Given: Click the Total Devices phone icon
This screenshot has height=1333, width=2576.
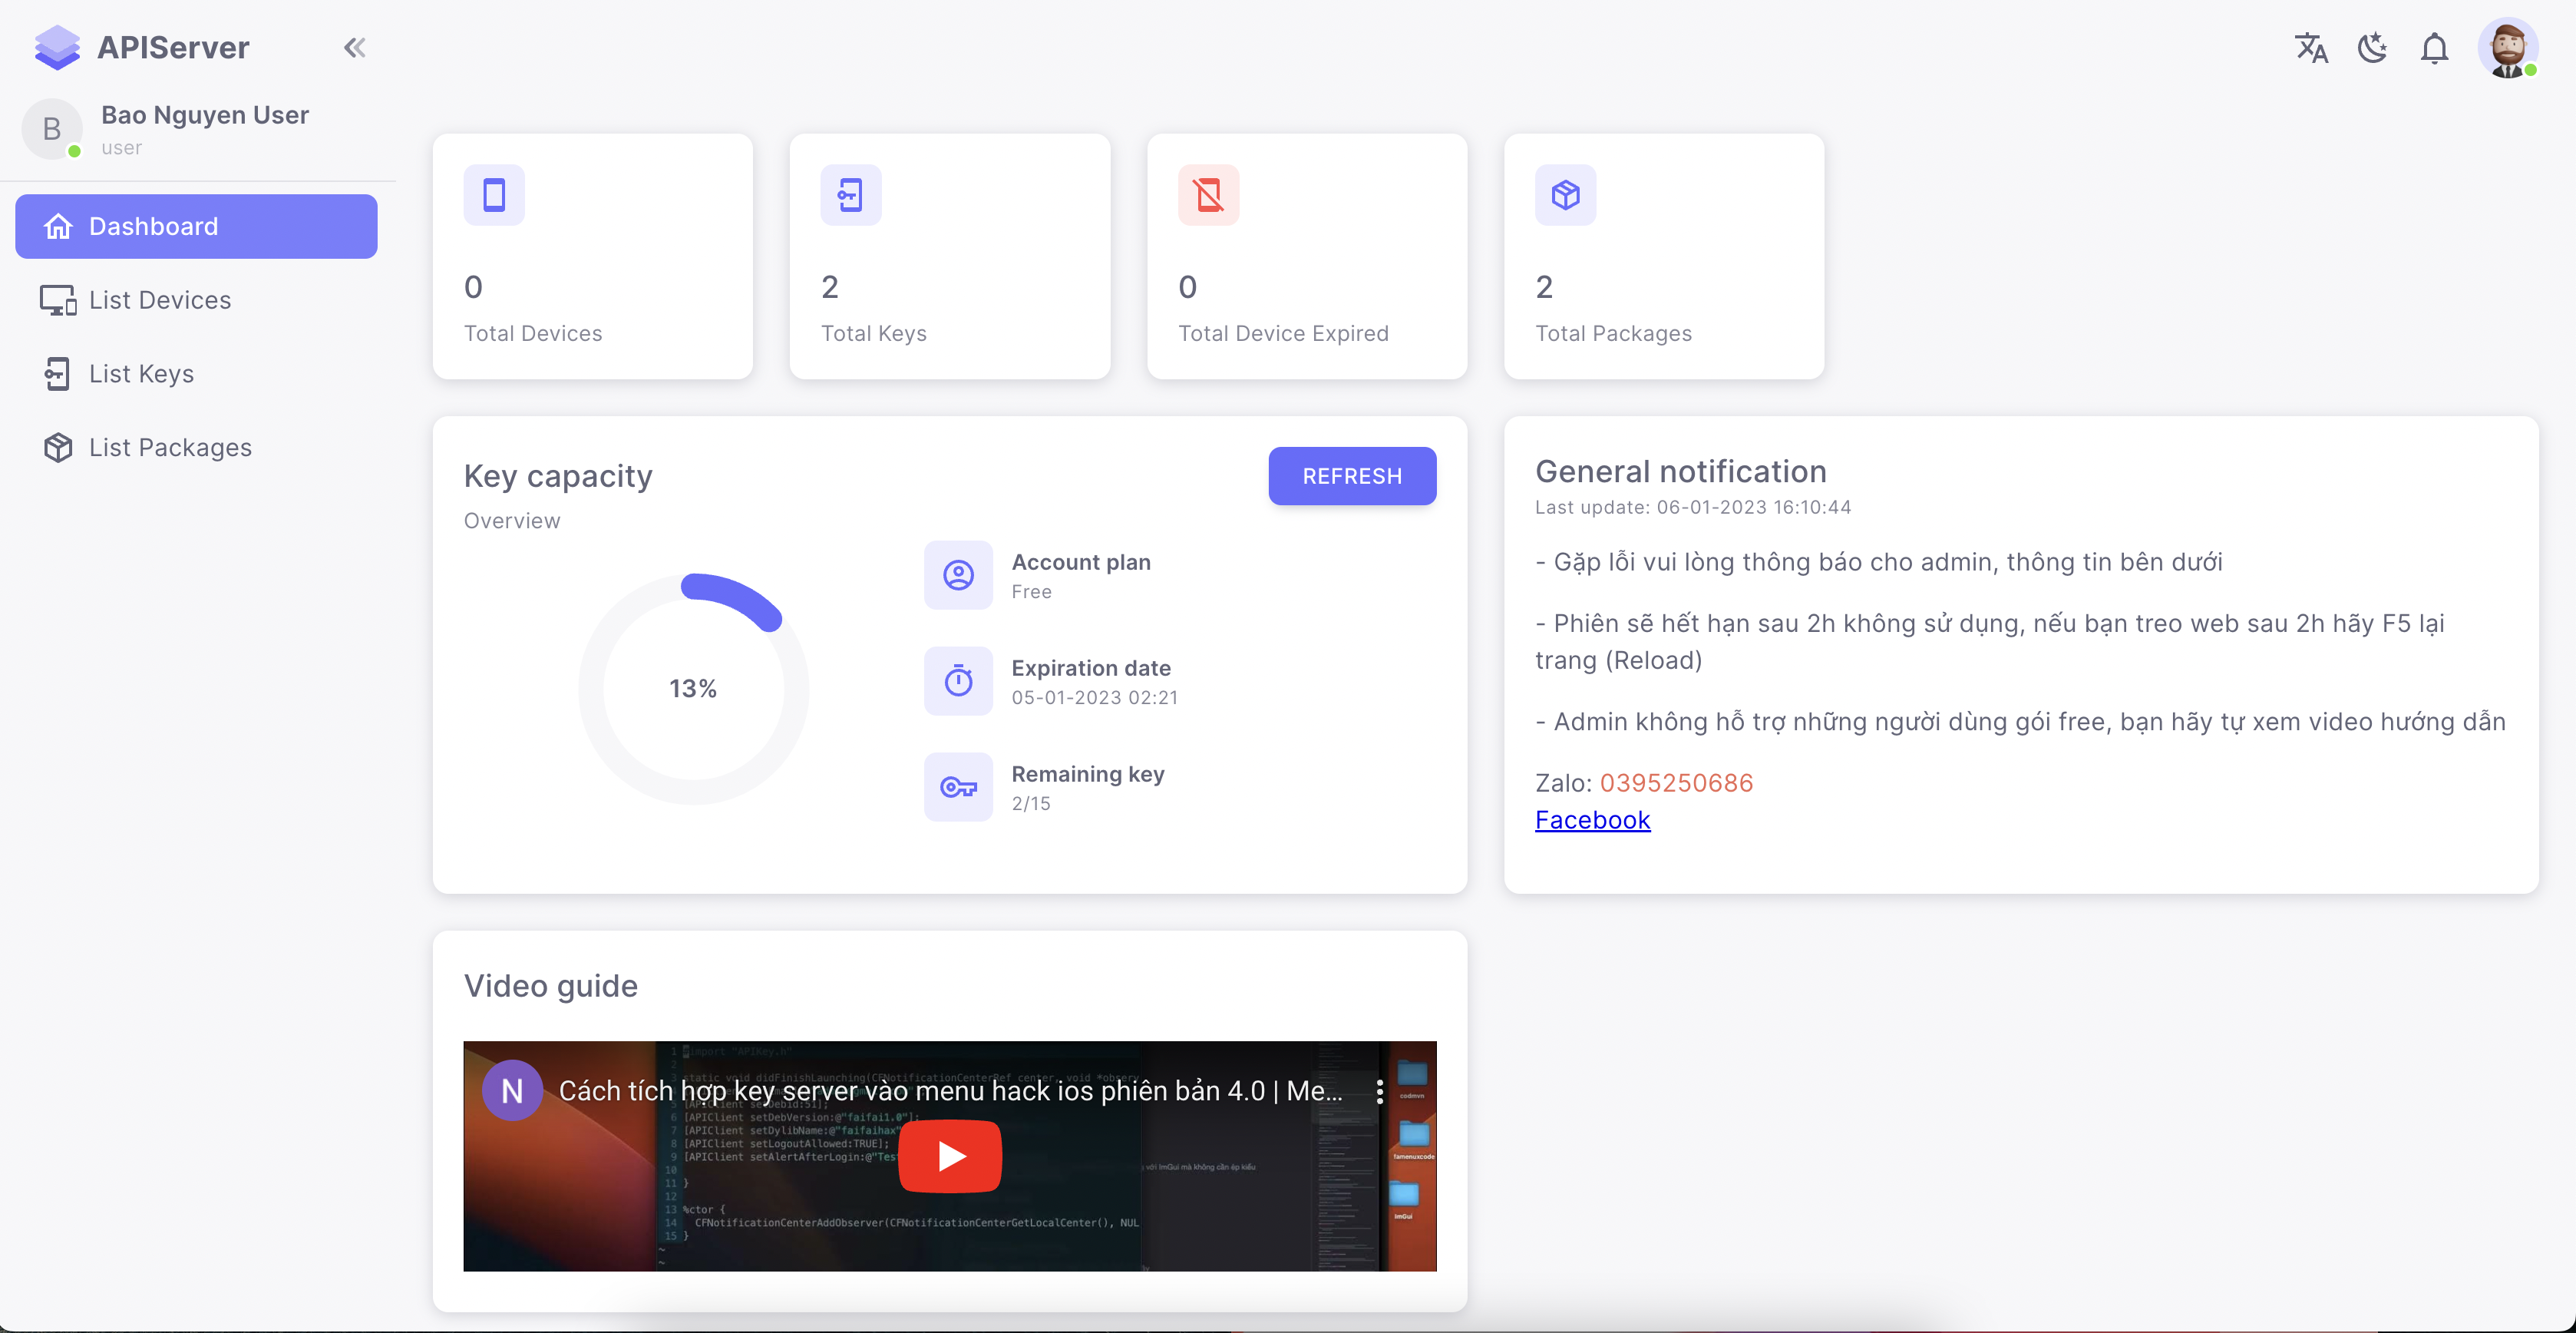Looking at the screenshot, I should [494, 195].
